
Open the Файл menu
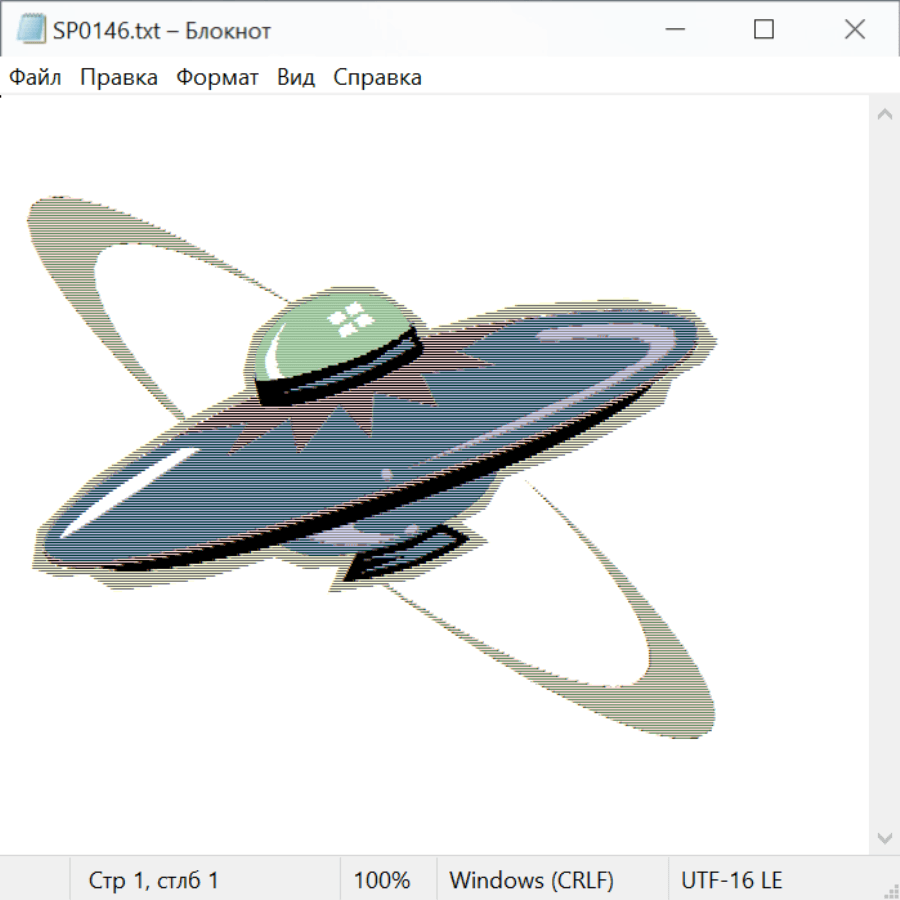coord(36,78)
